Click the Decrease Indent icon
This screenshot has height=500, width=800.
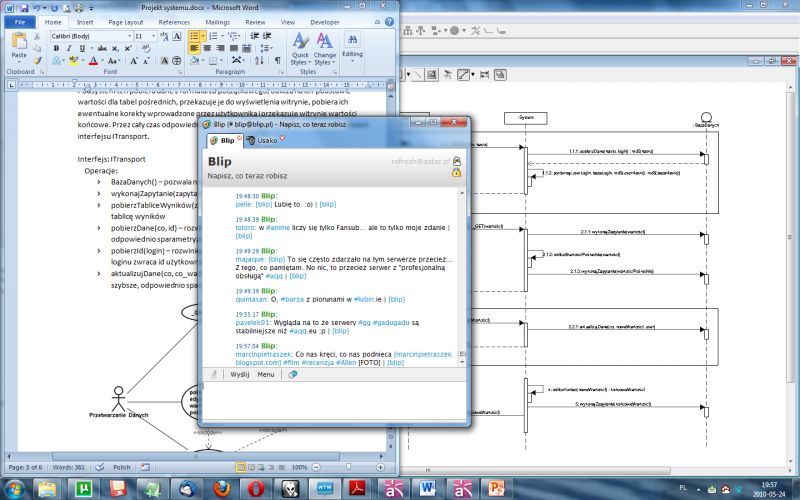(x=254, y=36)
